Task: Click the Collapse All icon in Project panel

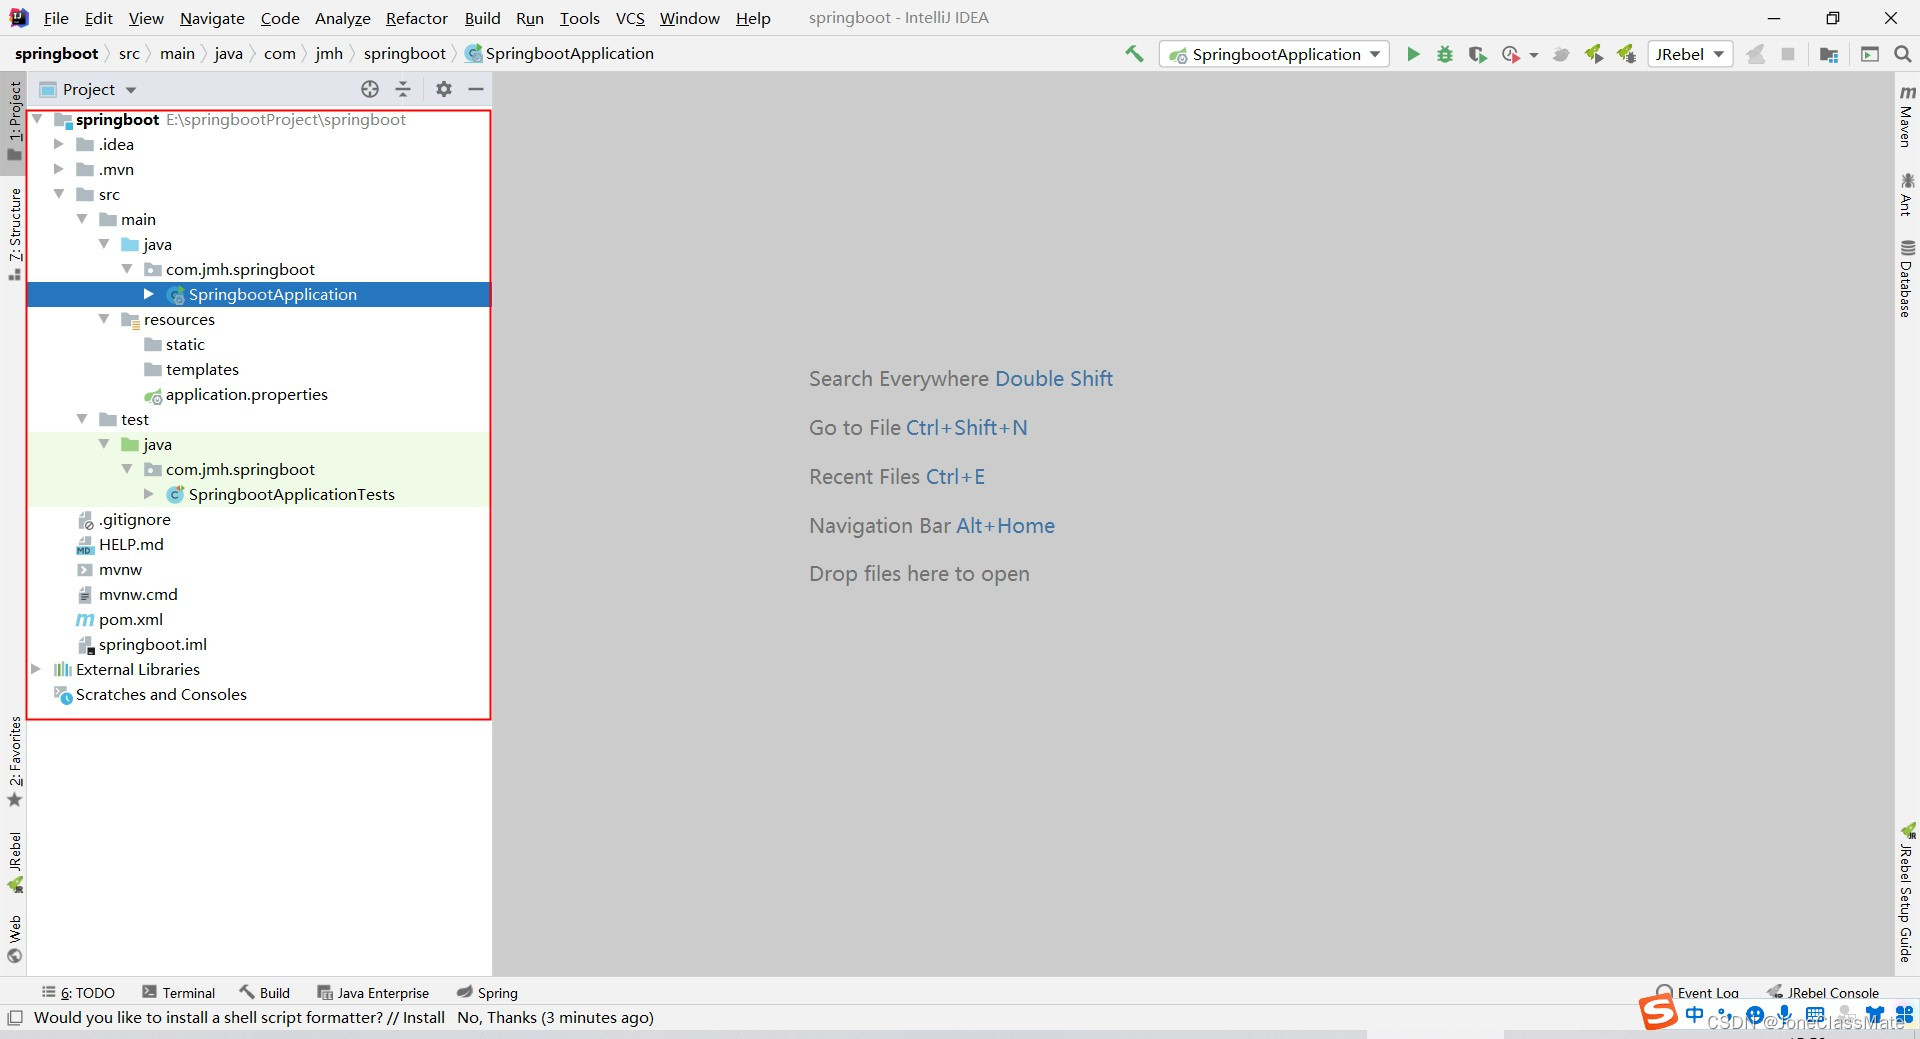Action: (x=403, y=89)
